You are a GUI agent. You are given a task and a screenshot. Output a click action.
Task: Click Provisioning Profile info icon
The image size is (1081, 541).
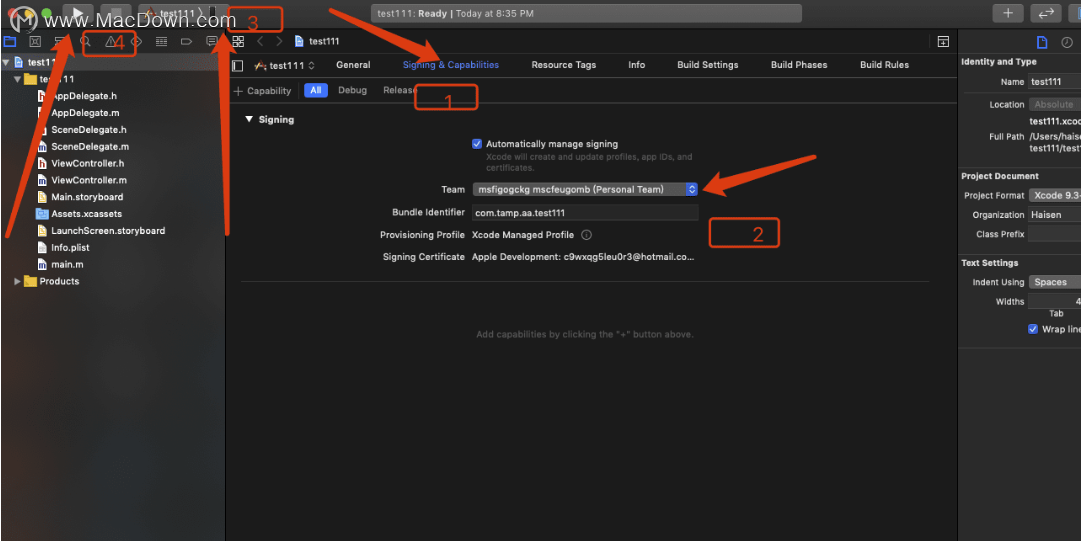586,235
